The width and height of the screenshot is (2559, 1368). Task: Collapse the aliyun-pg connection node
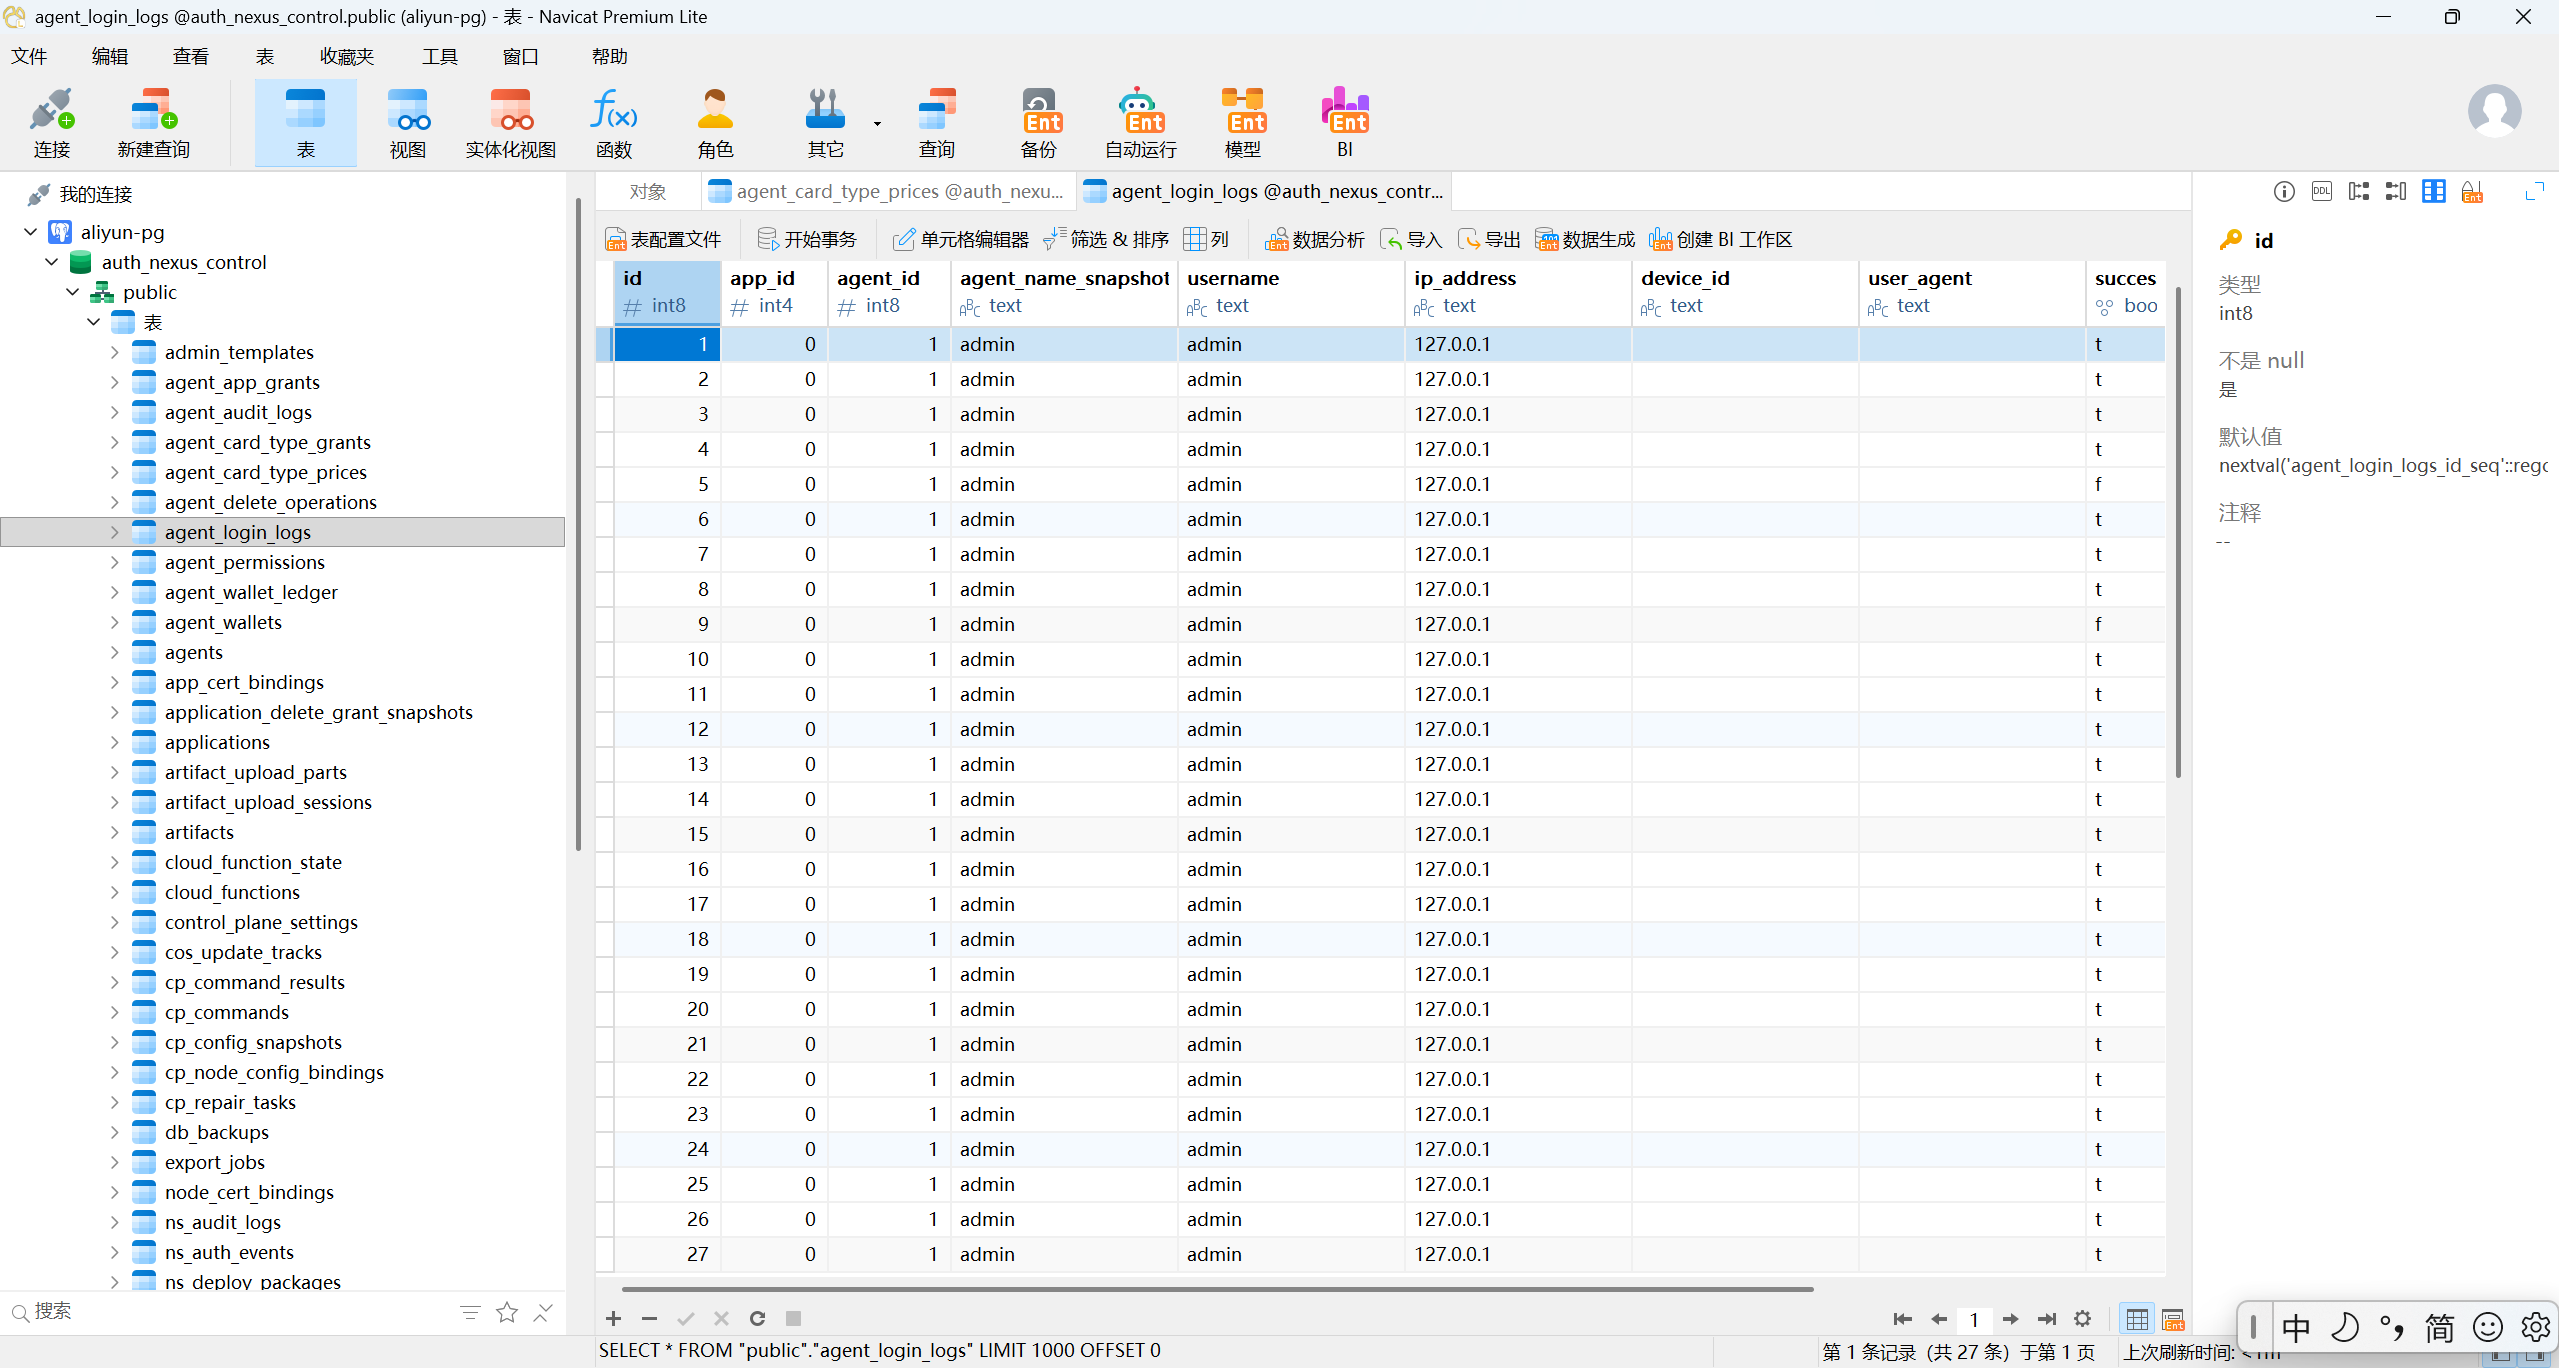[31, 232]
